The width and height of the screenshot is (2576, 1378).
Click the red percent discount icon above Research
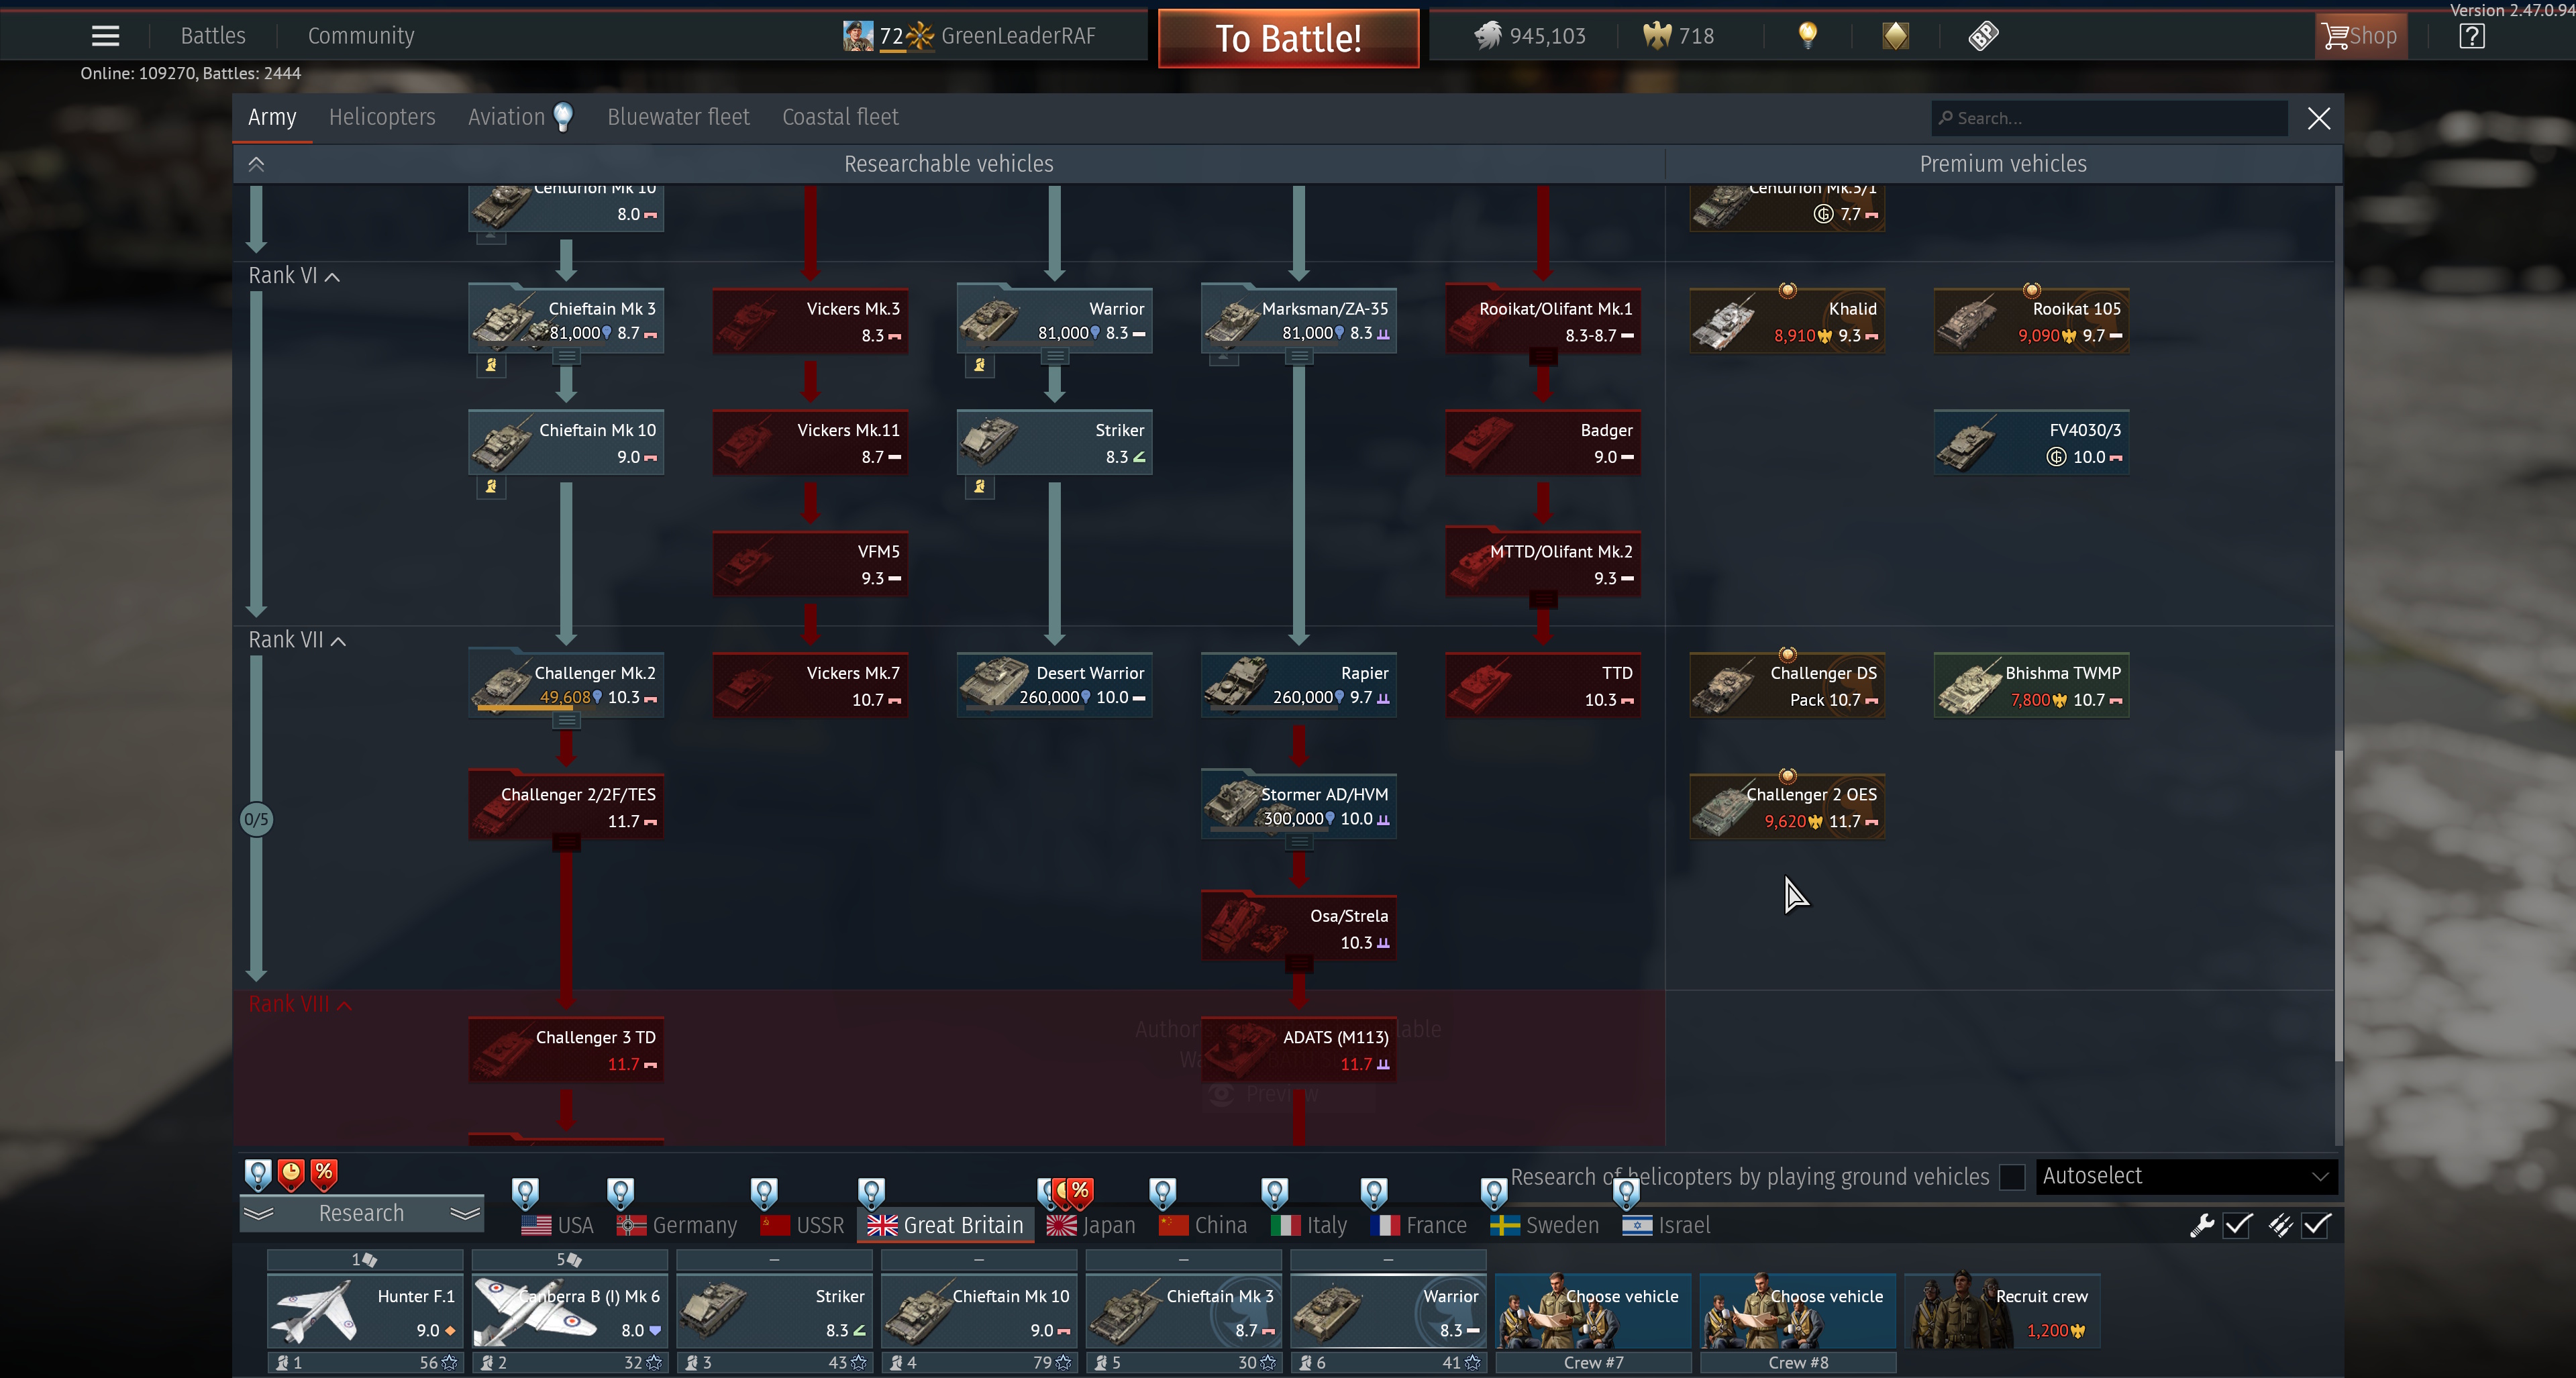324,1174
